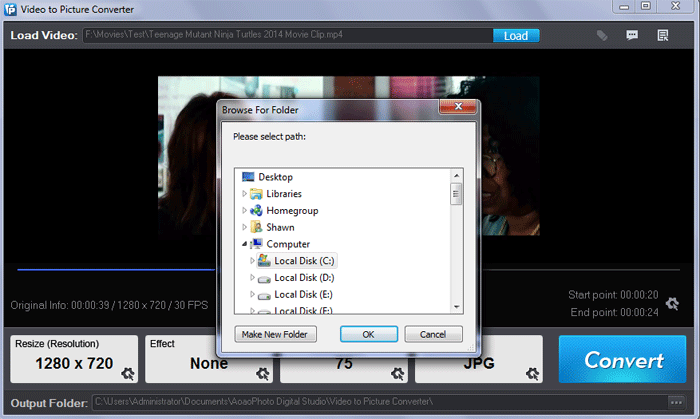
Task: Click the End point 00:00:24 text
Action: coord(614,312)
